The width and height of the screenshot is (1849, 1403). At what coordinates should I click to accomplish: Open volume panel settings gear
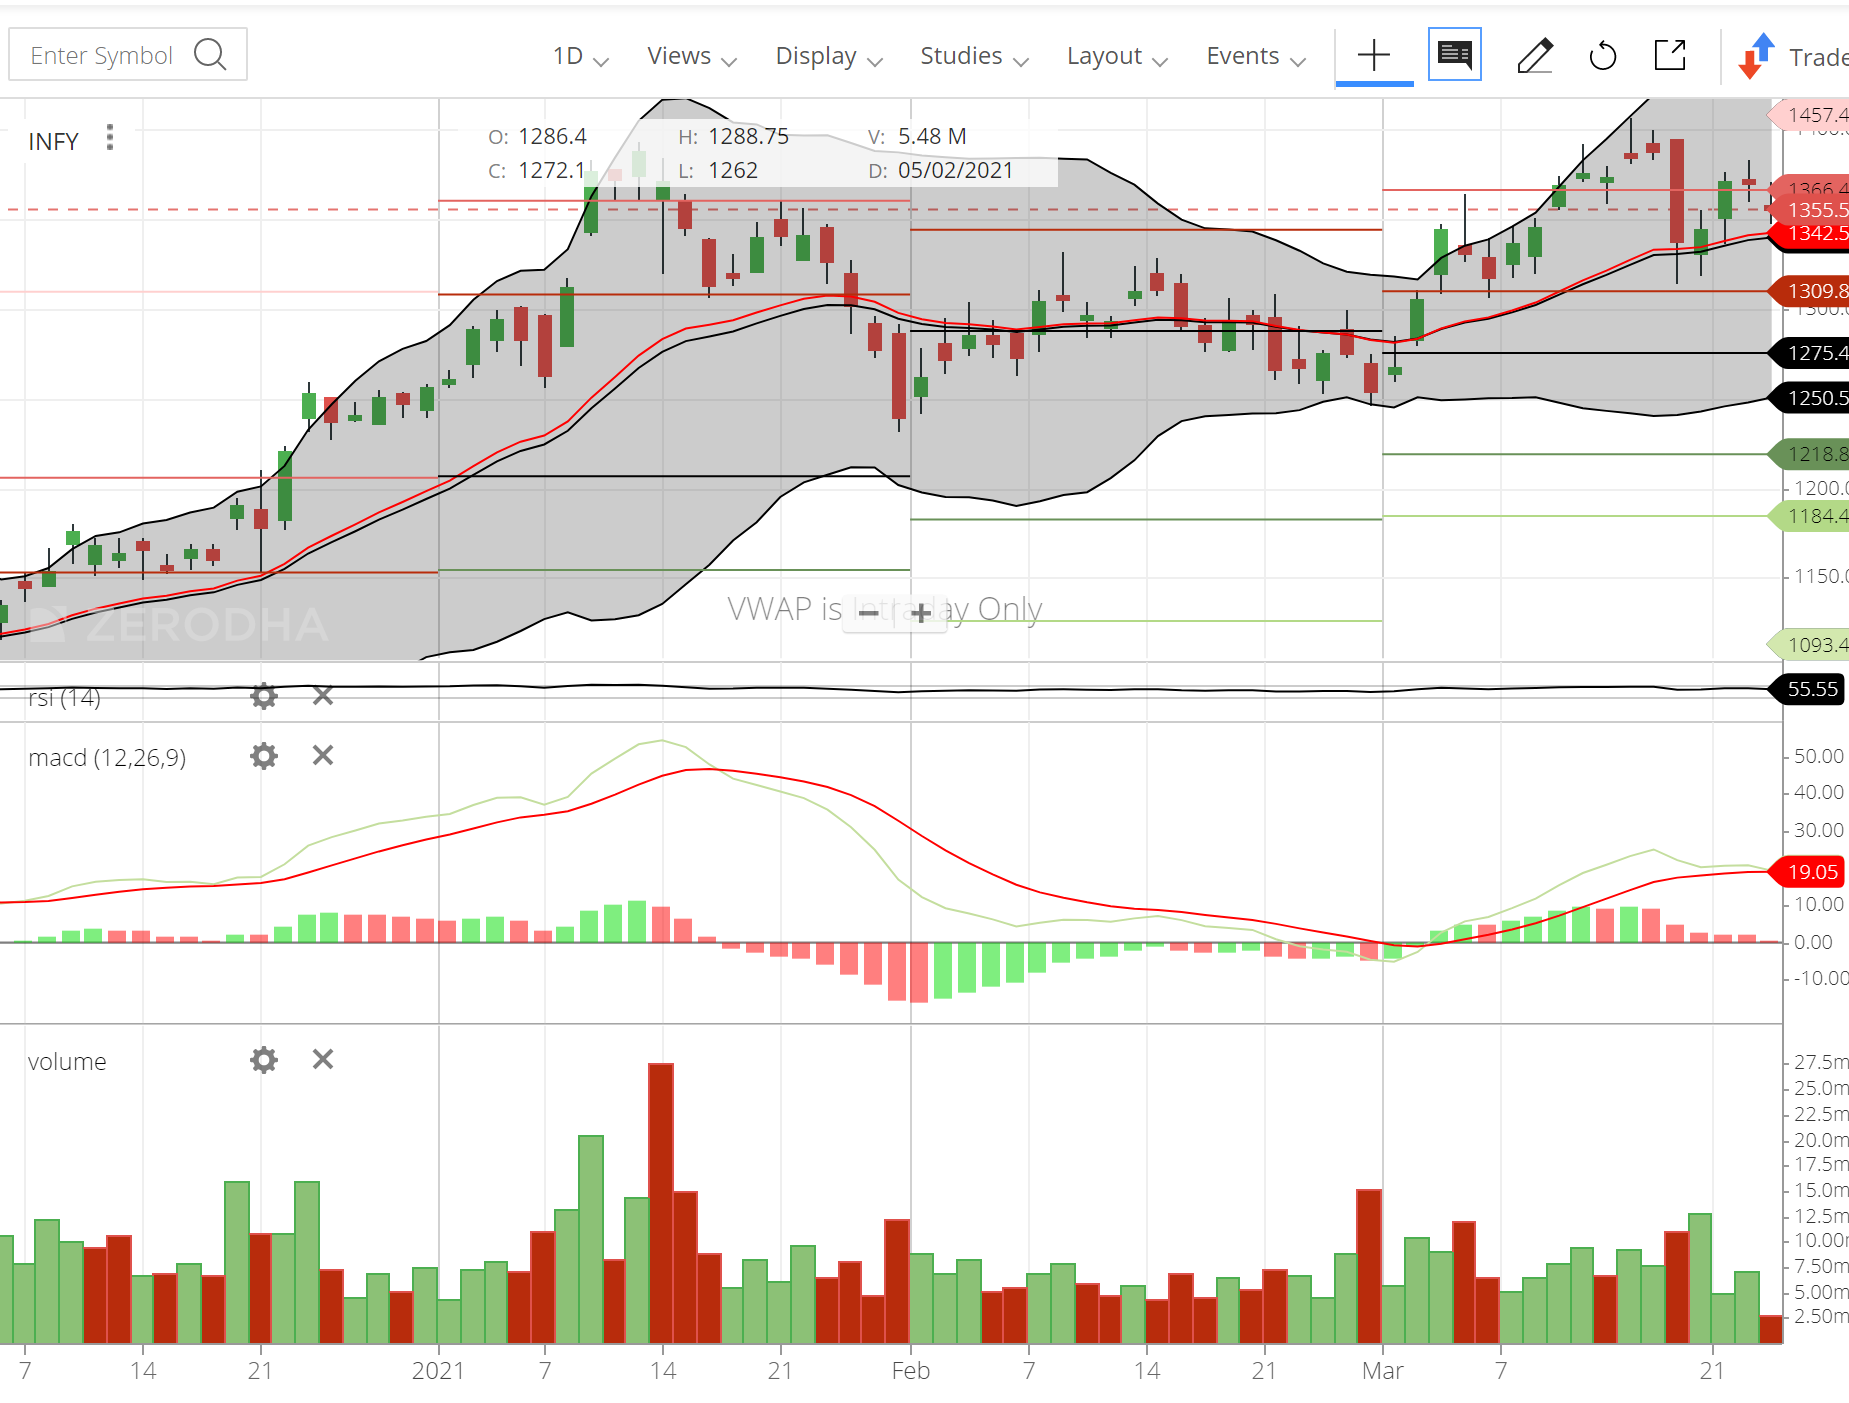264,1060
